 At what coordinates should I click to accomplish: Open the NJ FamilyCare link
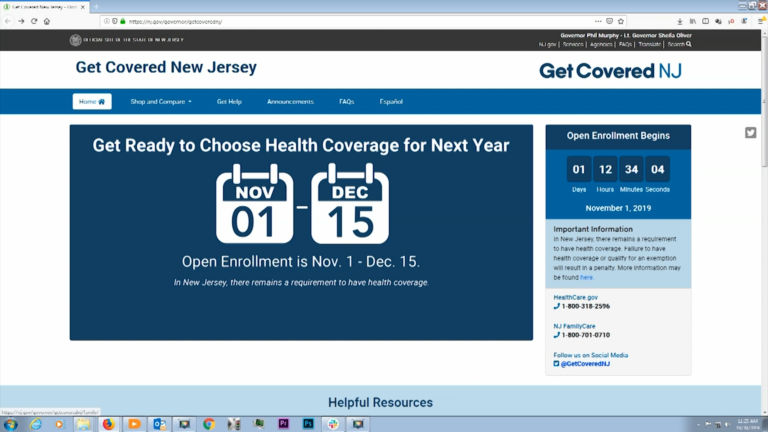pyautogui.click(x=575, y=326)
